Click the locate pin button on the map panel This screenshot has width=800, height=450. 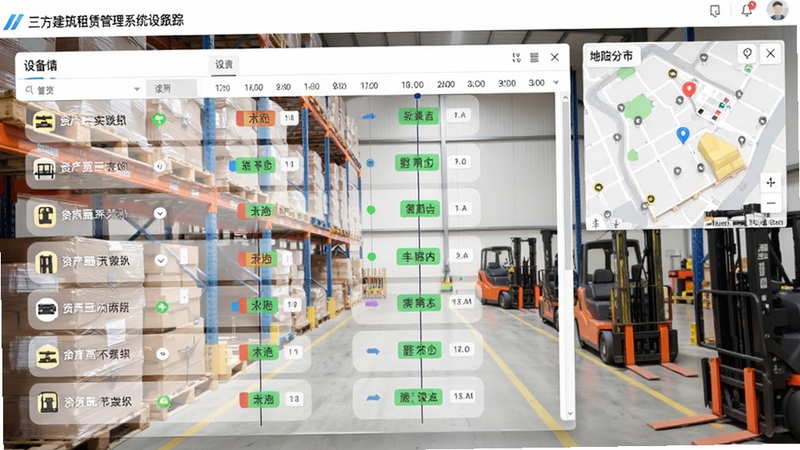click(x=747, y=53)
